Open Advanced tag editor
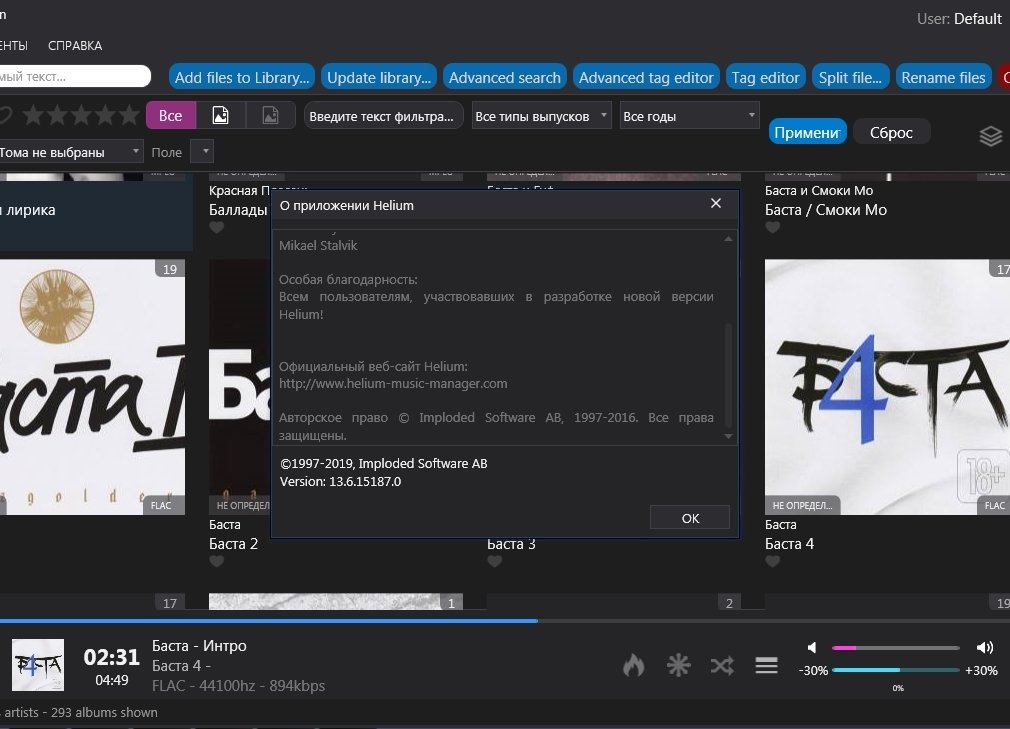The height and width of the screenshot is (729, 1010). [646, 77]
